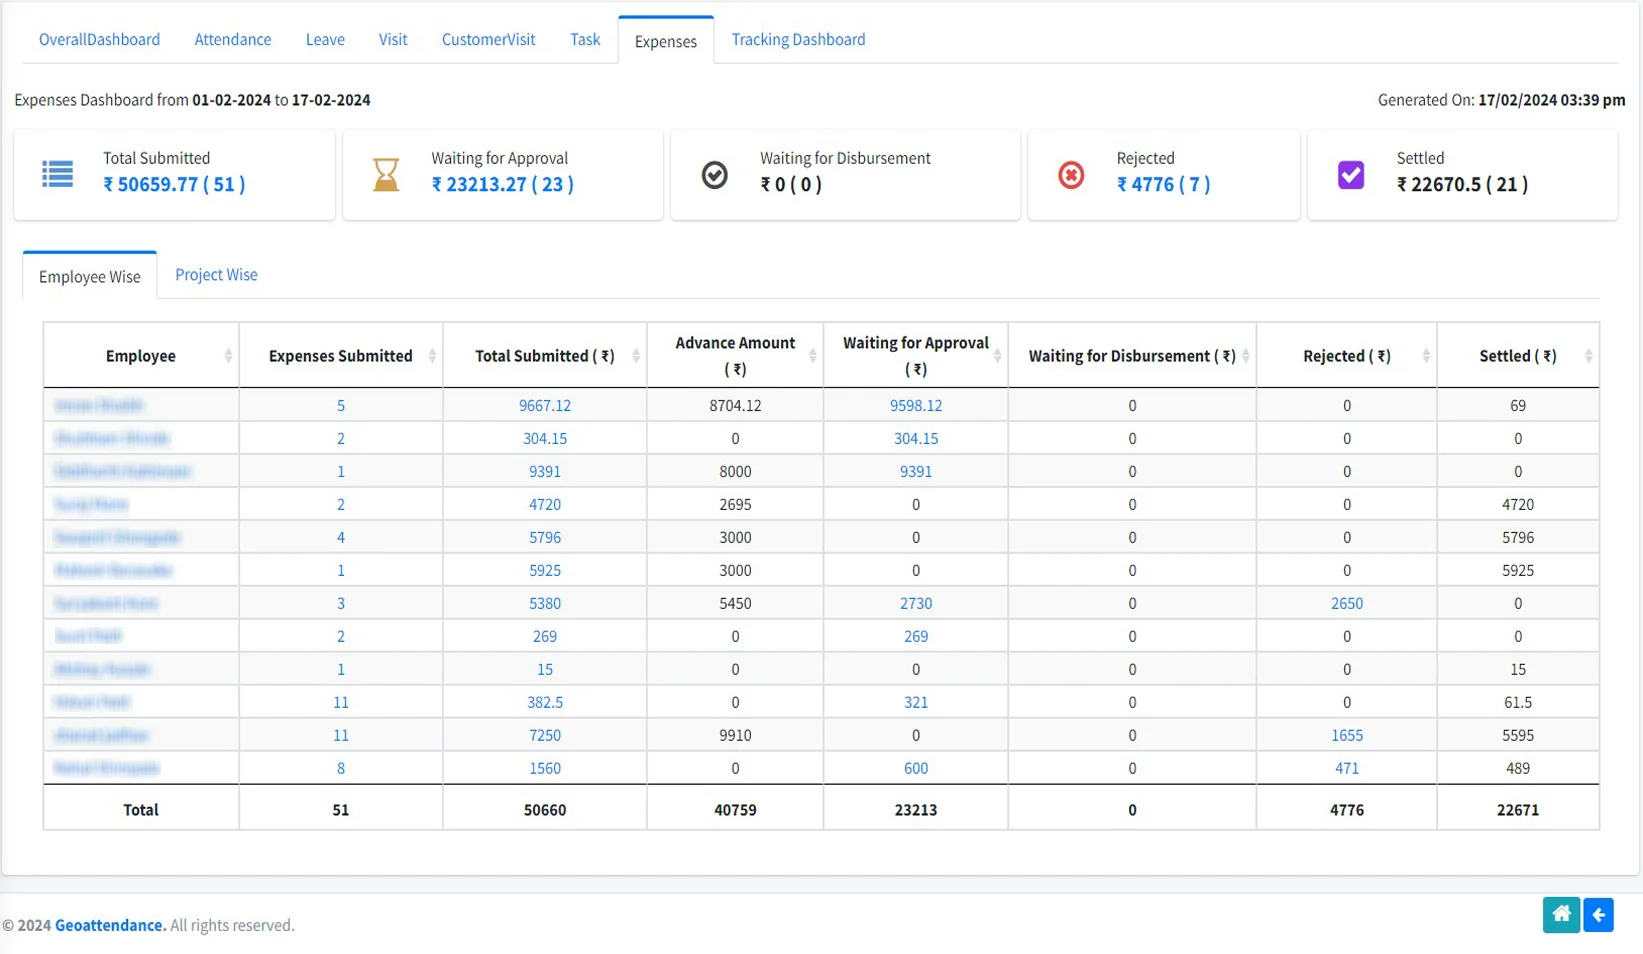Sort by Settled column arrows
This screenshot has height=954, width=1643.
tap(1588, 356)
